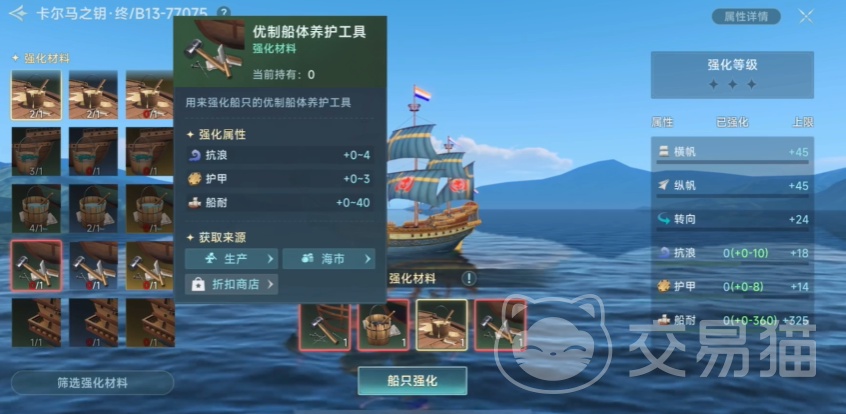Remove the wooden bucket from enhancement slots
Screen dimensions: 846x414
(x=383, y=325)
